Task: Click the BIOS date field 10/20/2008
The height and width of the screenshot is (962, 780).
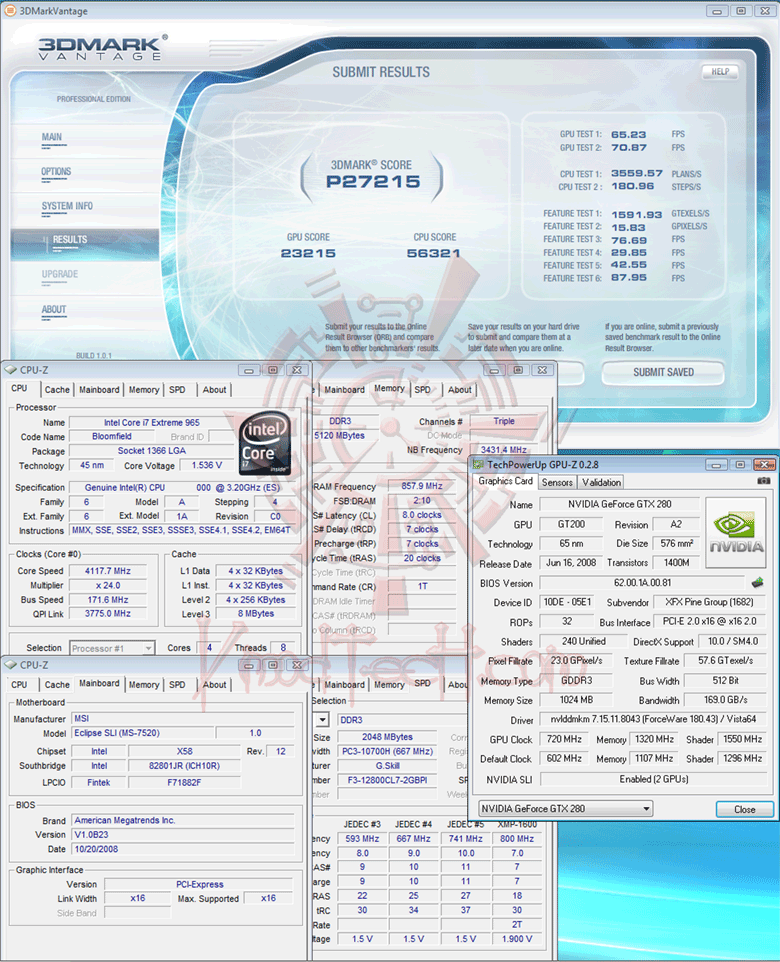Action: point(183,850)
